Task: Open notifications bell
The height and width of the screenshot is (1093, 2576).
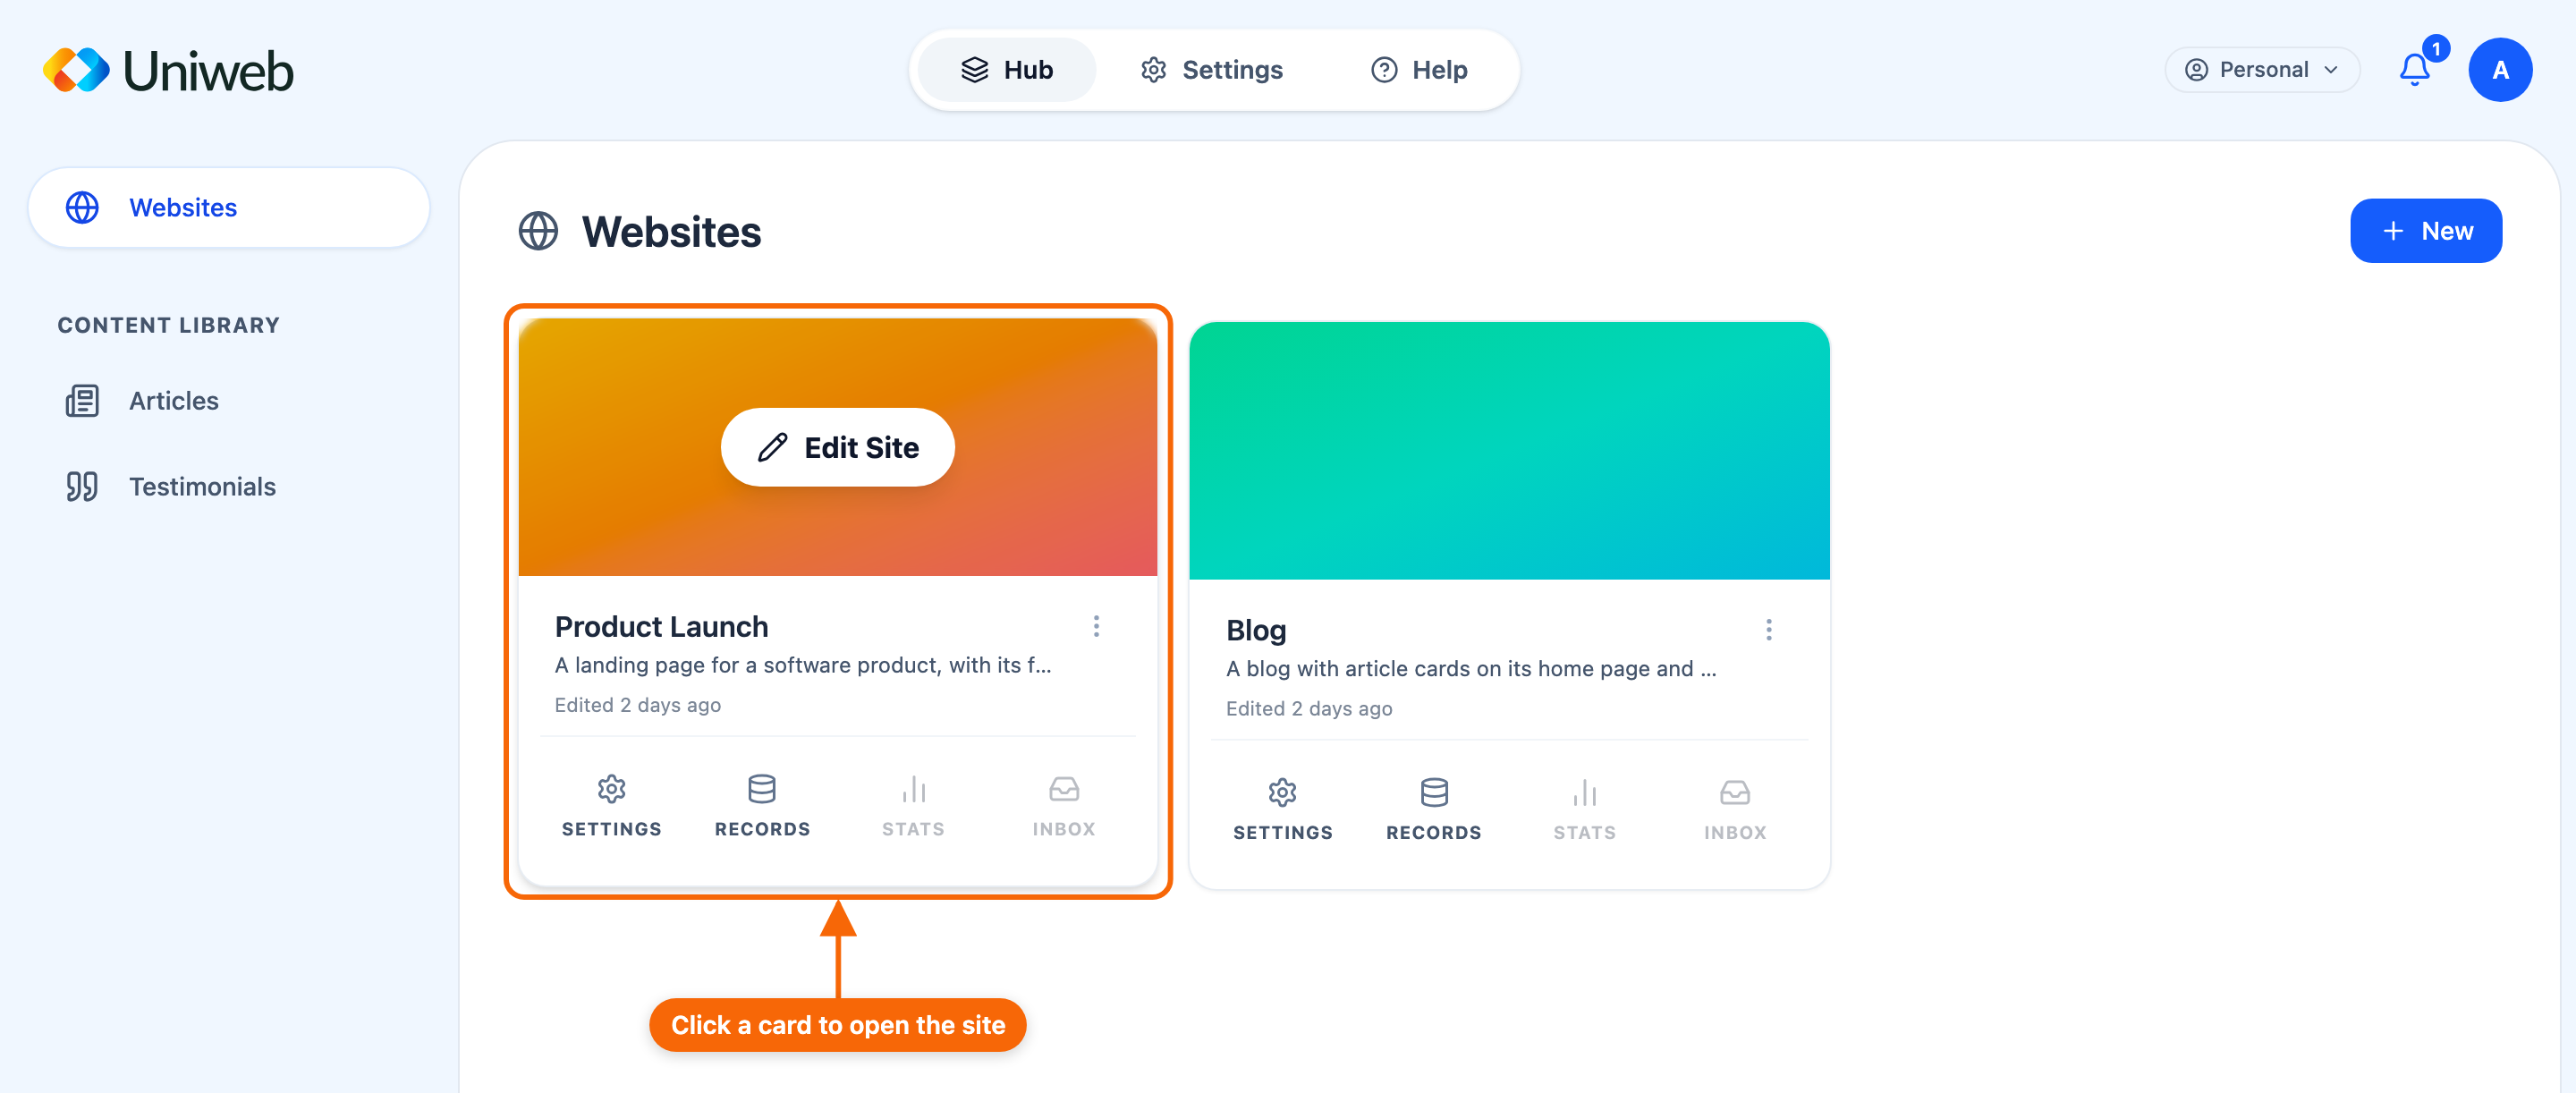Action: coord(2415,70)
